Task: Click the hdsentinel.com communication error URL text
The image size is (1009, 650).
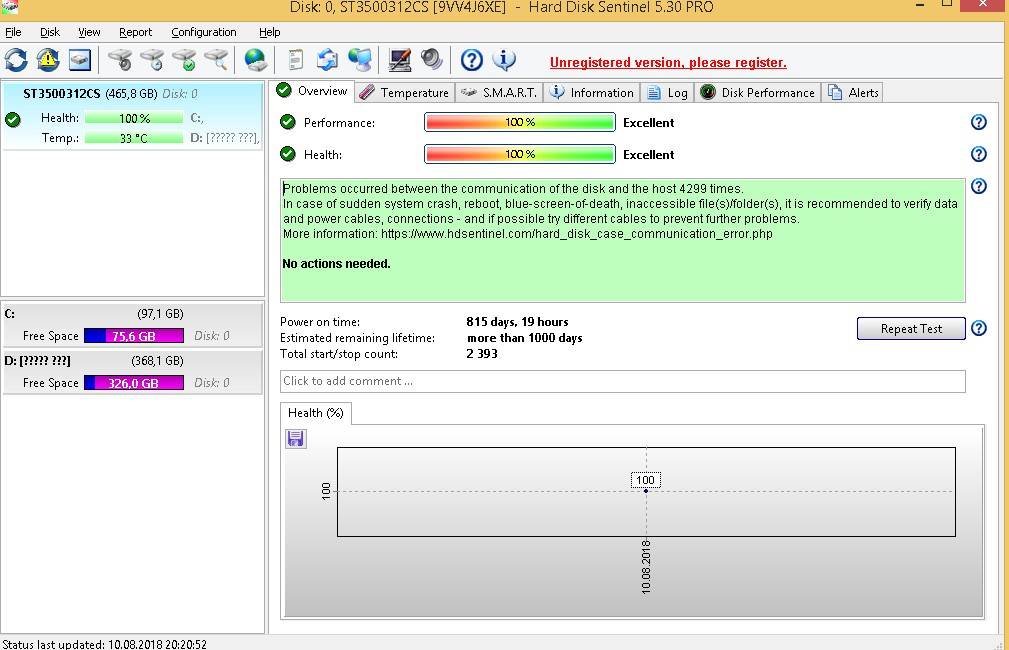Action: [x=577, y=234]
